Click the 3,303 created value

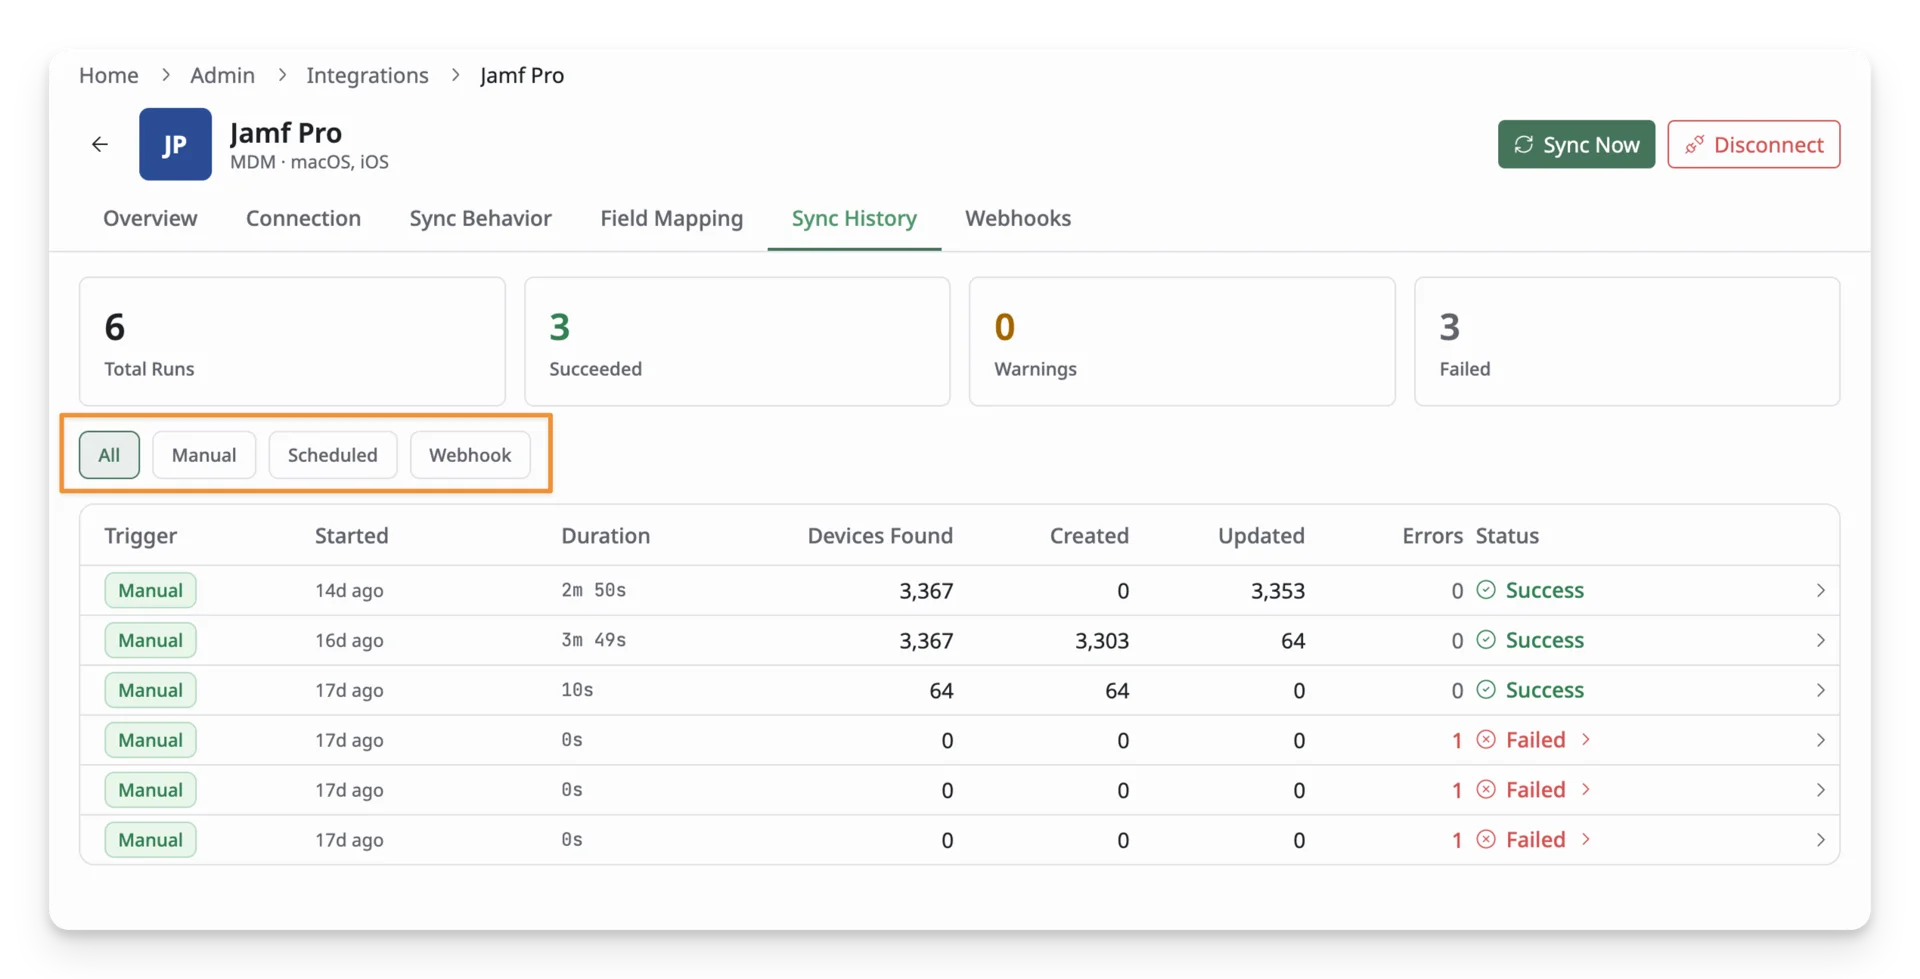pos(1102,640)
